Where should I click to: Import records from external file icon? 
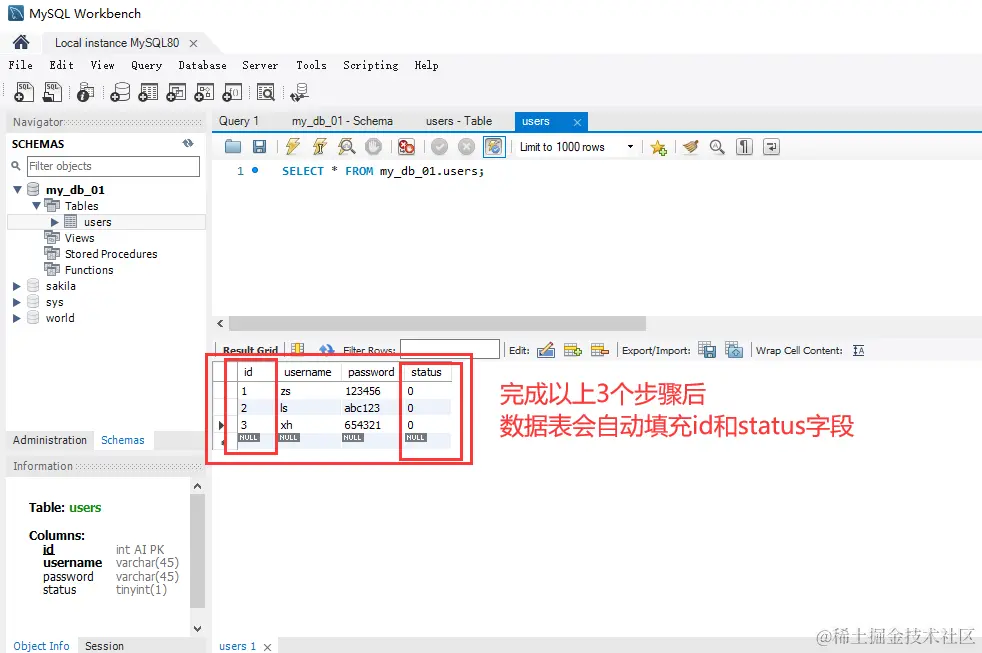click(x=734, y=350)
